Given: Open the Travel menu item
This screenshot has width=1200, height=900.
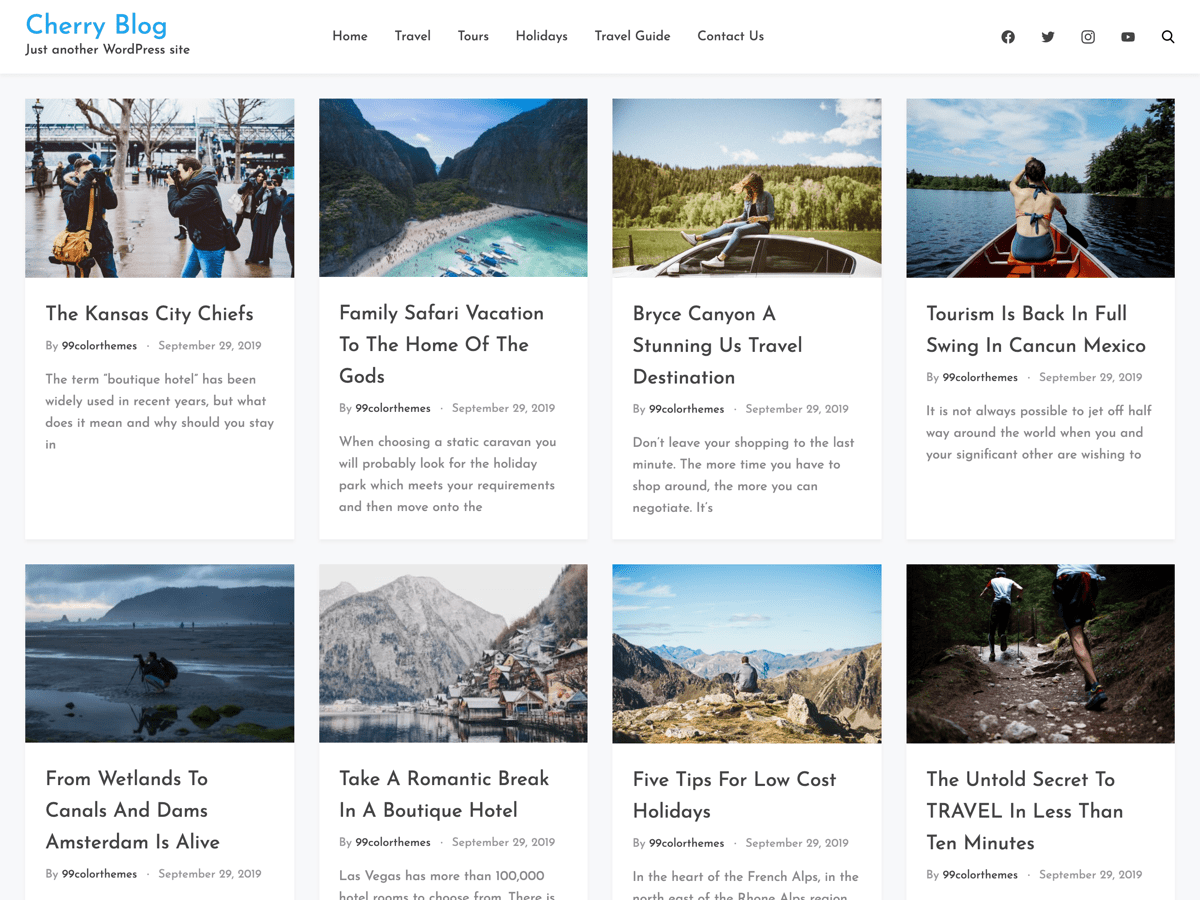Looking at the screenshot, I should click(412, 36).
